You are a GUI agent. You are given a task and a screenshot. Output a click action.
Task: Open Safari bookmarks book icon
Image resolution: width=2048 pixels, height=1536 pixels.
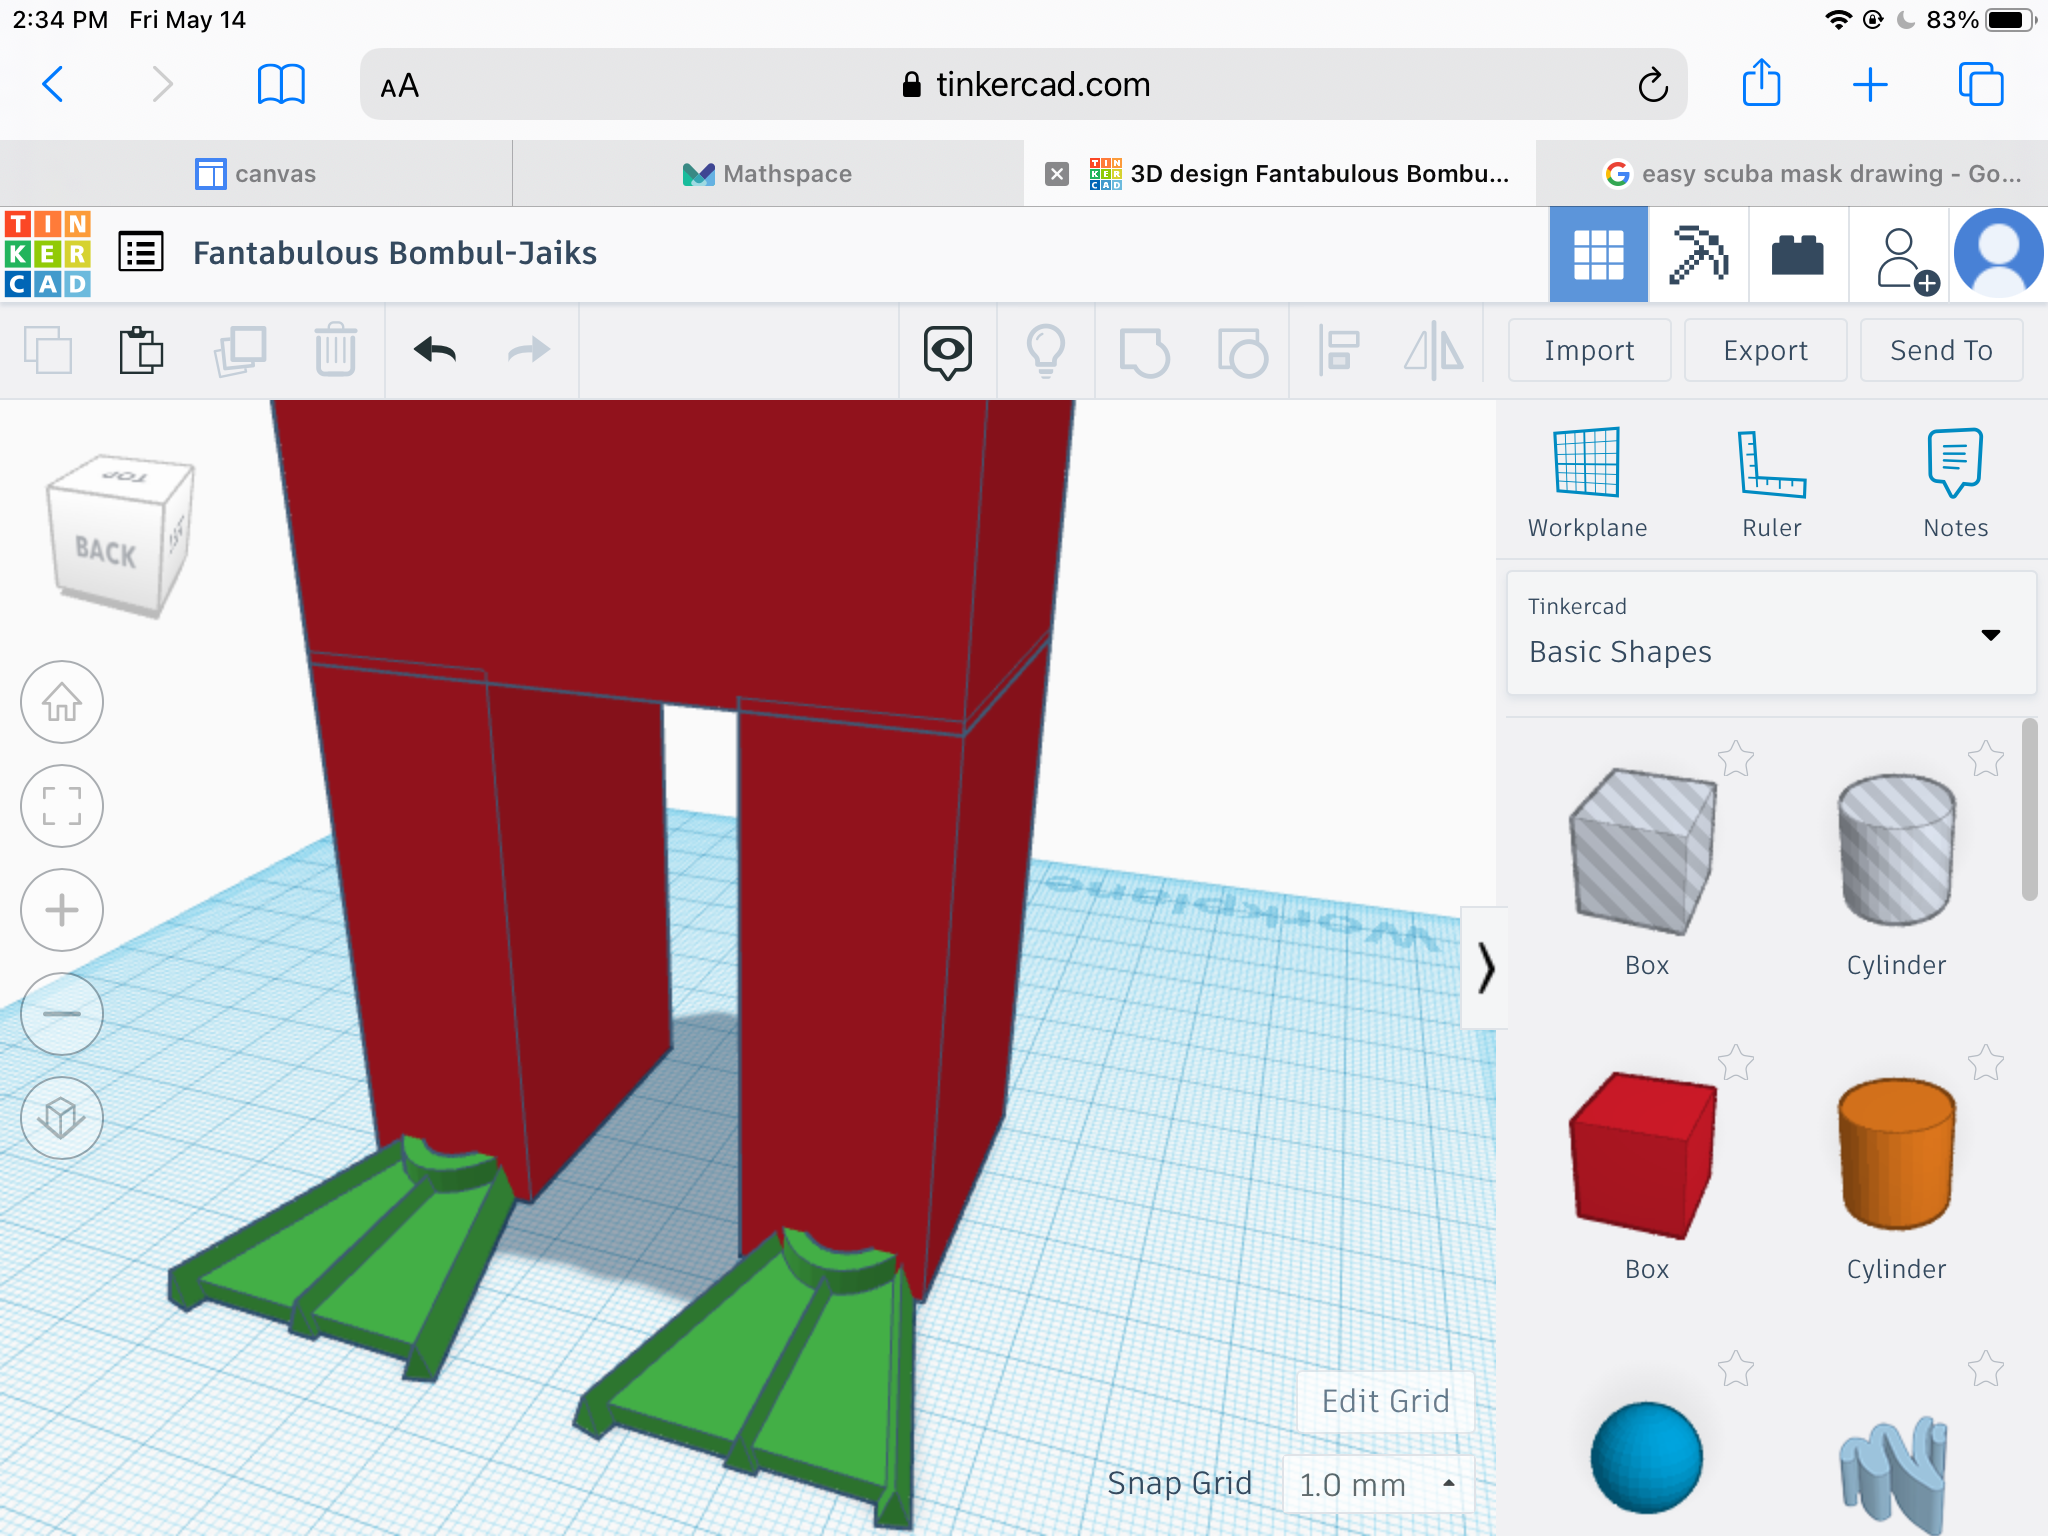pos(281,84)
